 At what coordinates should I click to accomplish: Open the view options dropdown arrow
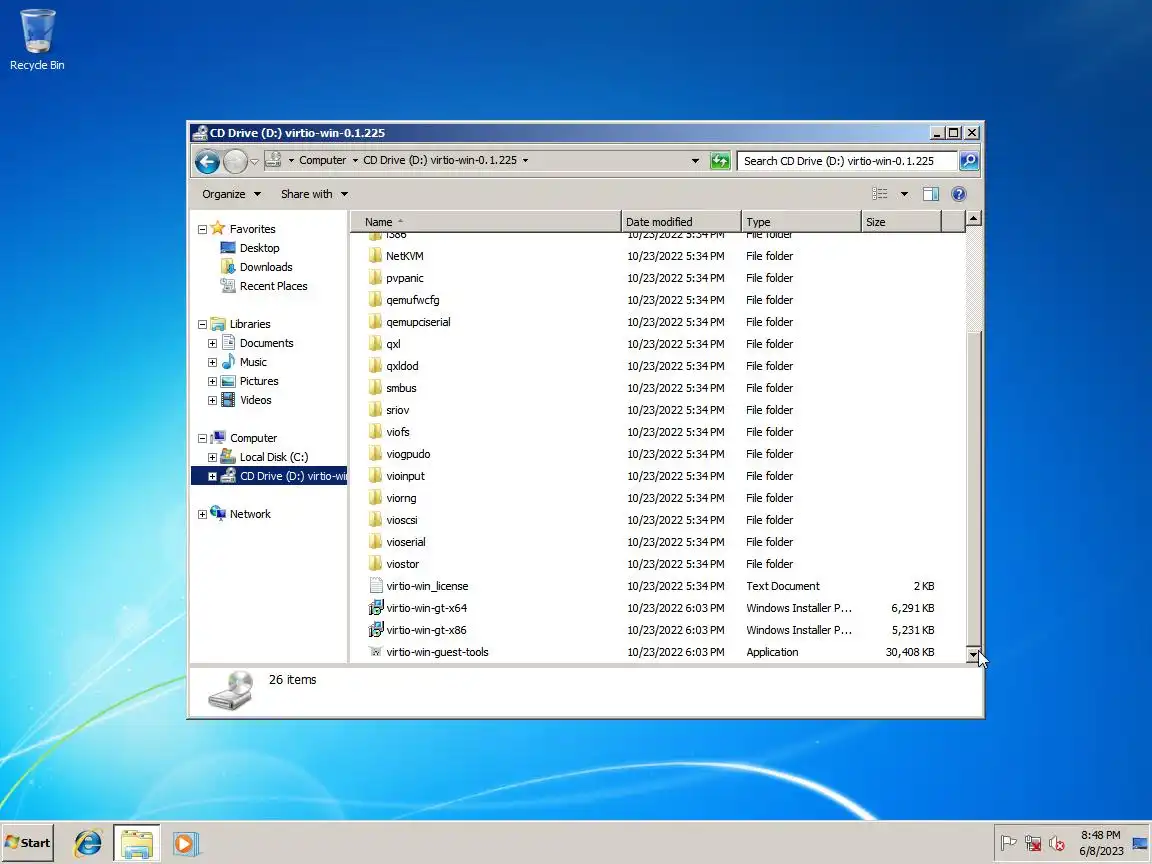tap(904, 194)
